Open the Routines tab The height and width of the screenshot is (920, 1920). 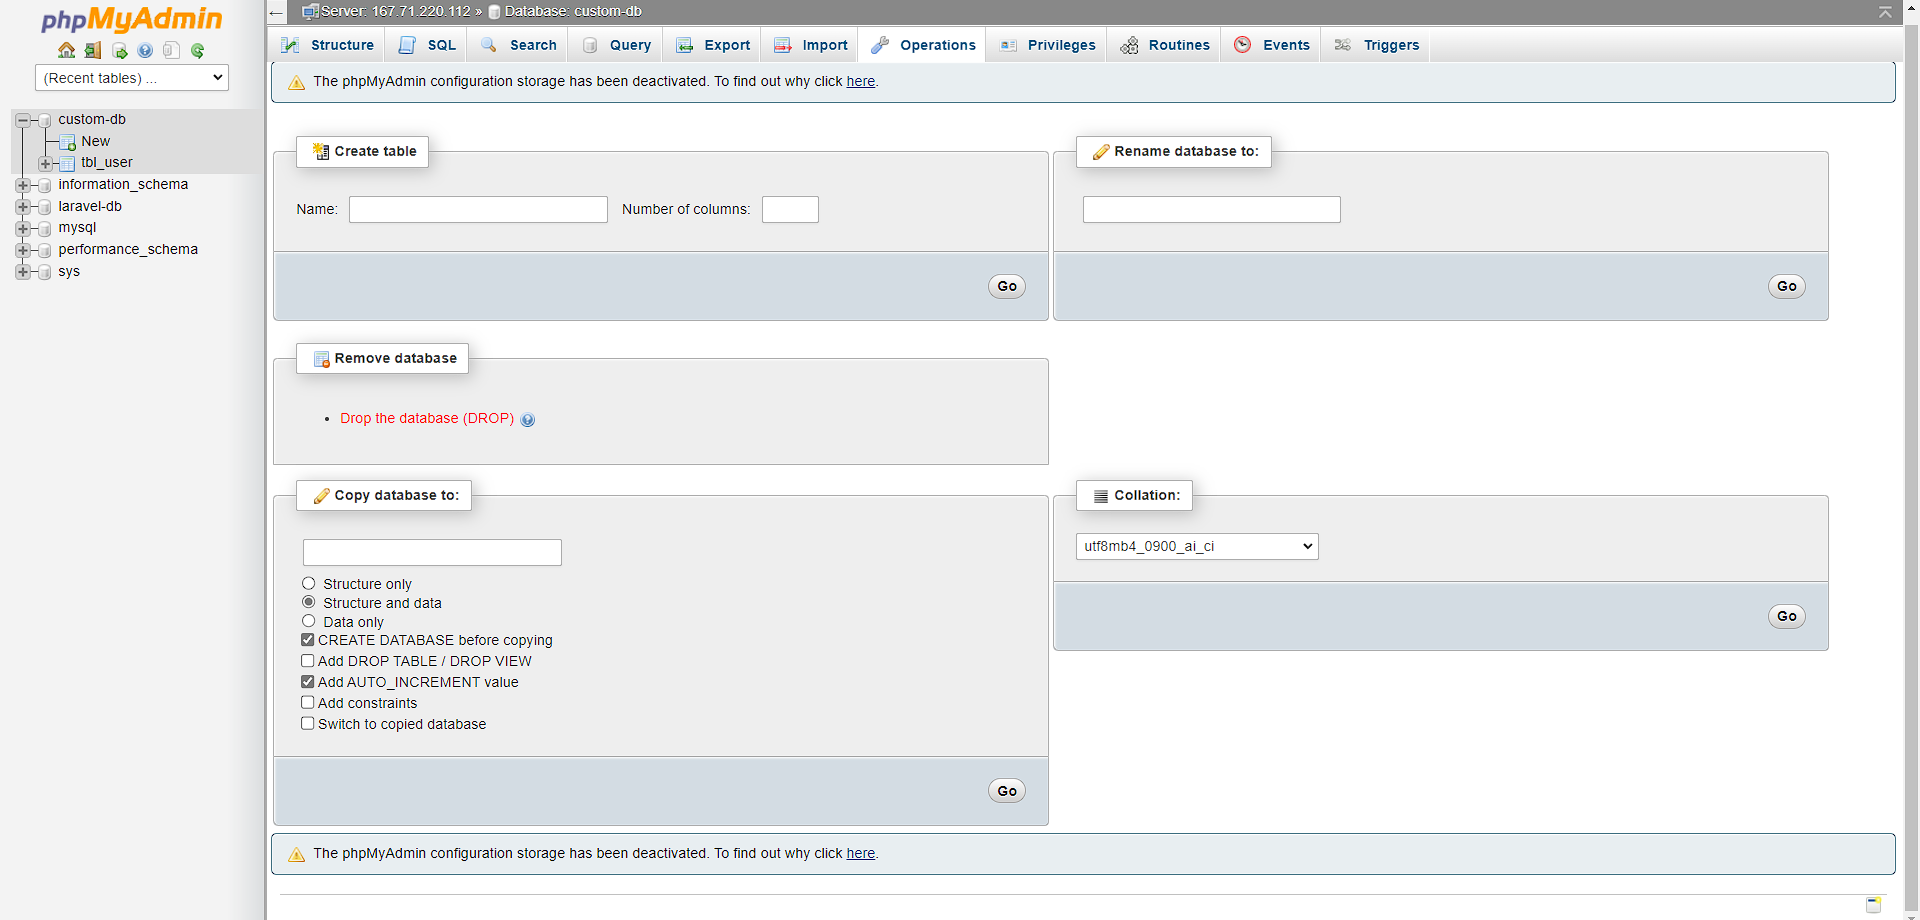[x=1164, y=45]
